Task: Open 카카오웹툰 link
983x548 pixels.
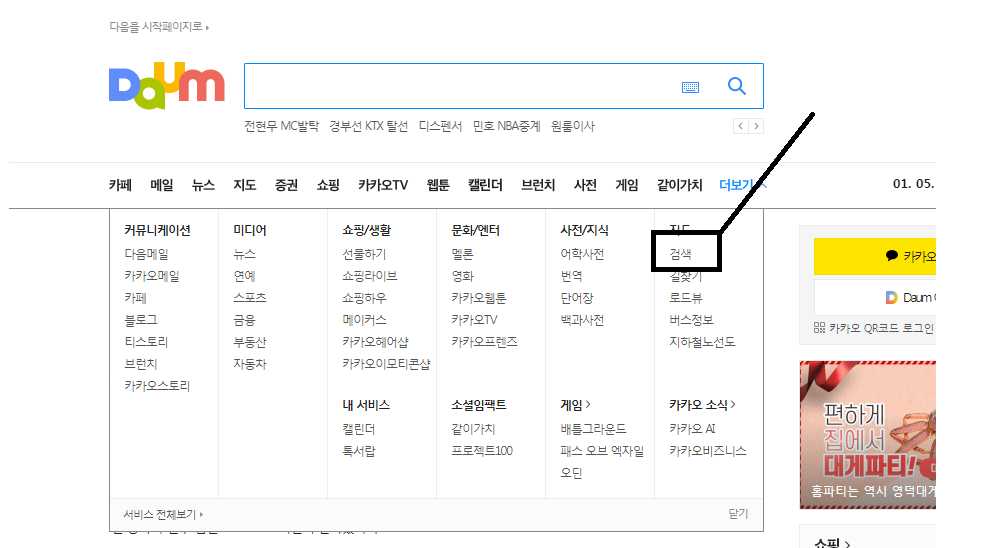Action: pyautogui.click(x=479, y=298)
